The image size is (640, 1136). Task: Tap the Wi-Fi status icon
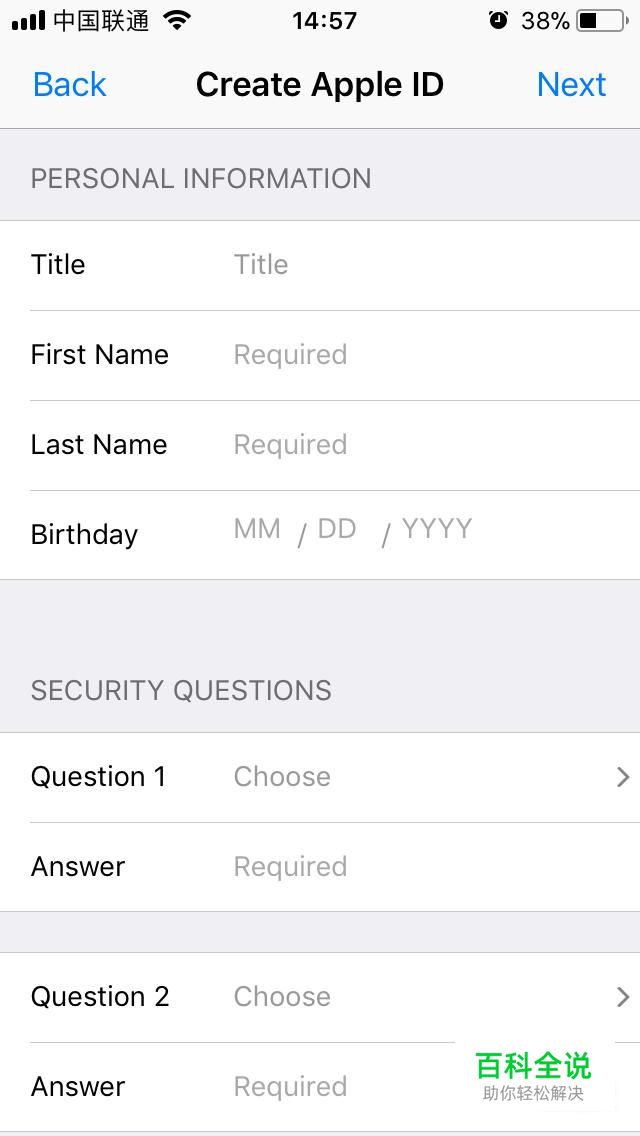[177, 20]
